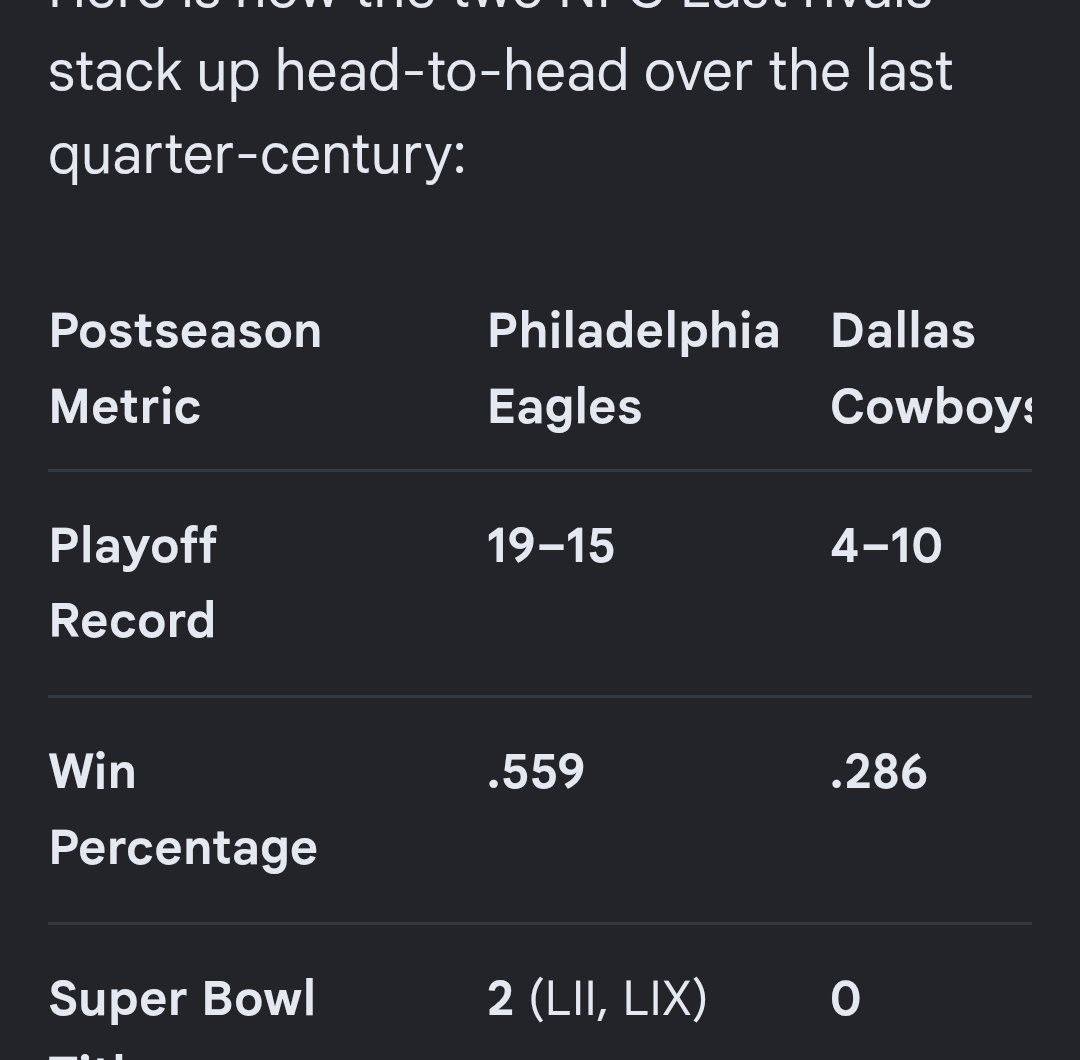Tap the Cowboys 4–10 playoff record cell
The height and width of the screenshot is (1060, 1080).
coord(886,545)
